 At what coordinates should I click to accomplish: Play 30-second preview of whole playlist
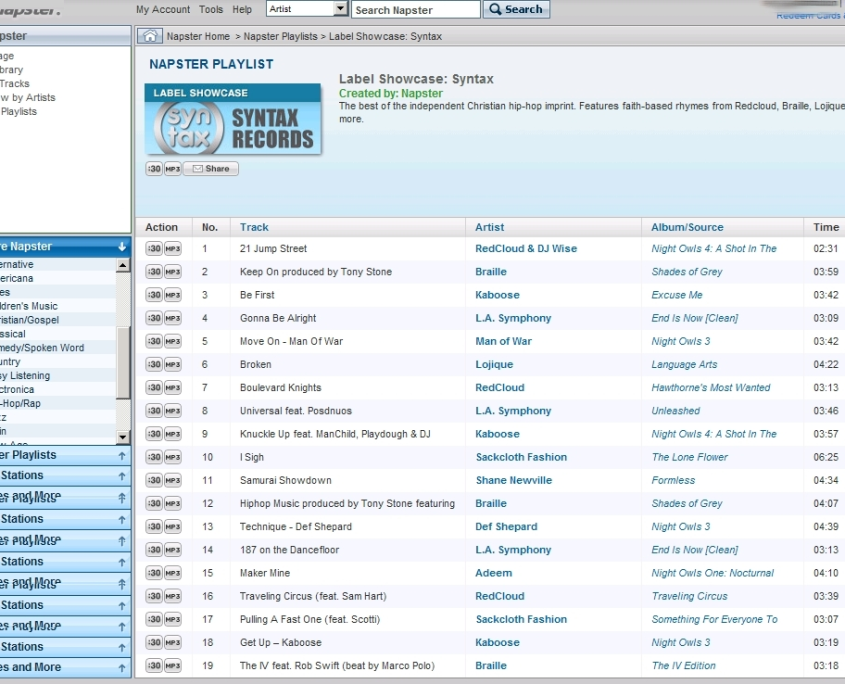point(154,169)
